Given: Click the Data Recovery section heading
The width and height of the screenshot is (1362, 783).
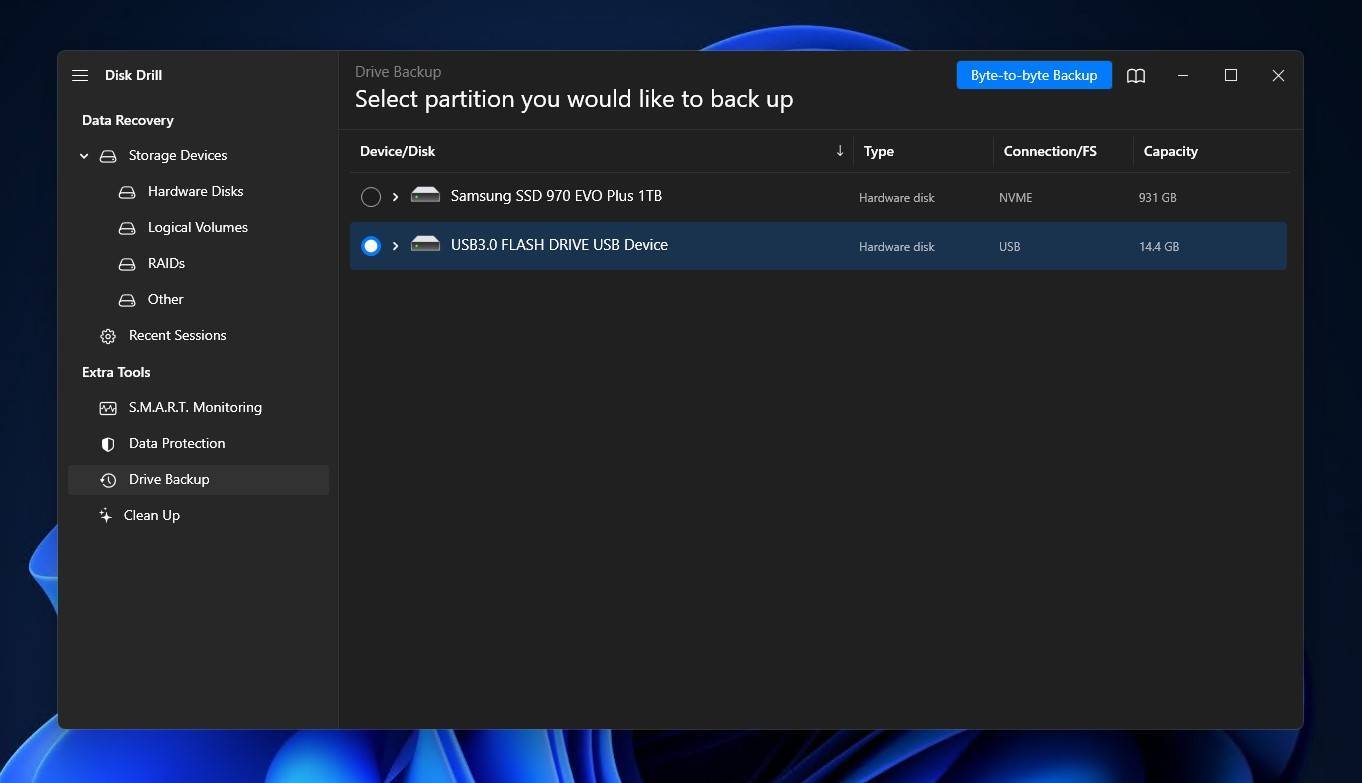Looking at the screenshot, I should pyautogui.click(x=128, y=120).
